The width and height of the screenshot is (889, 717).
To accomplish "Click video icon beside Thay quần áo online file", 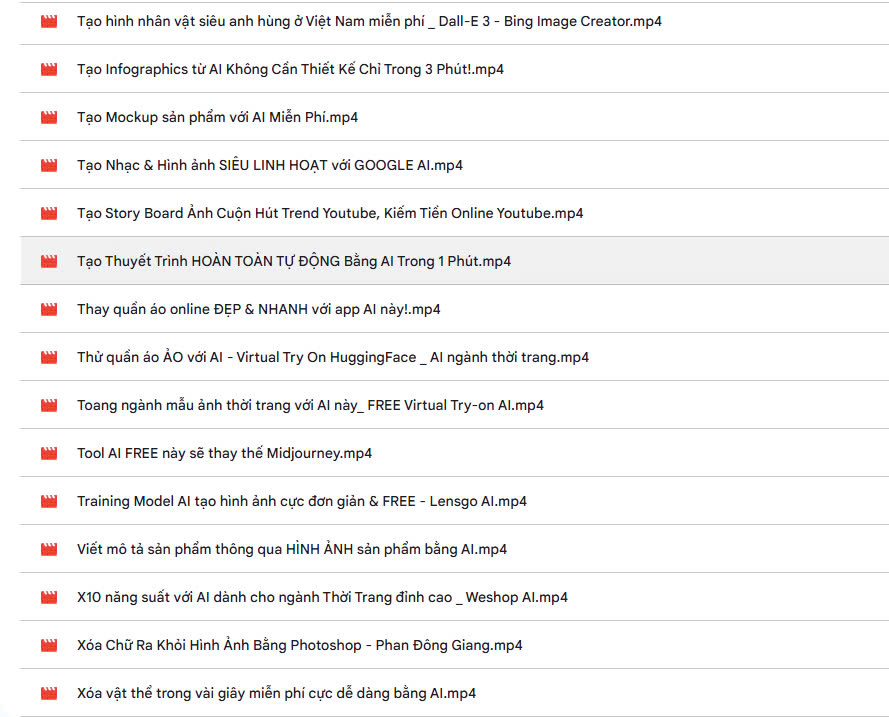I will [x=49, y=309].
